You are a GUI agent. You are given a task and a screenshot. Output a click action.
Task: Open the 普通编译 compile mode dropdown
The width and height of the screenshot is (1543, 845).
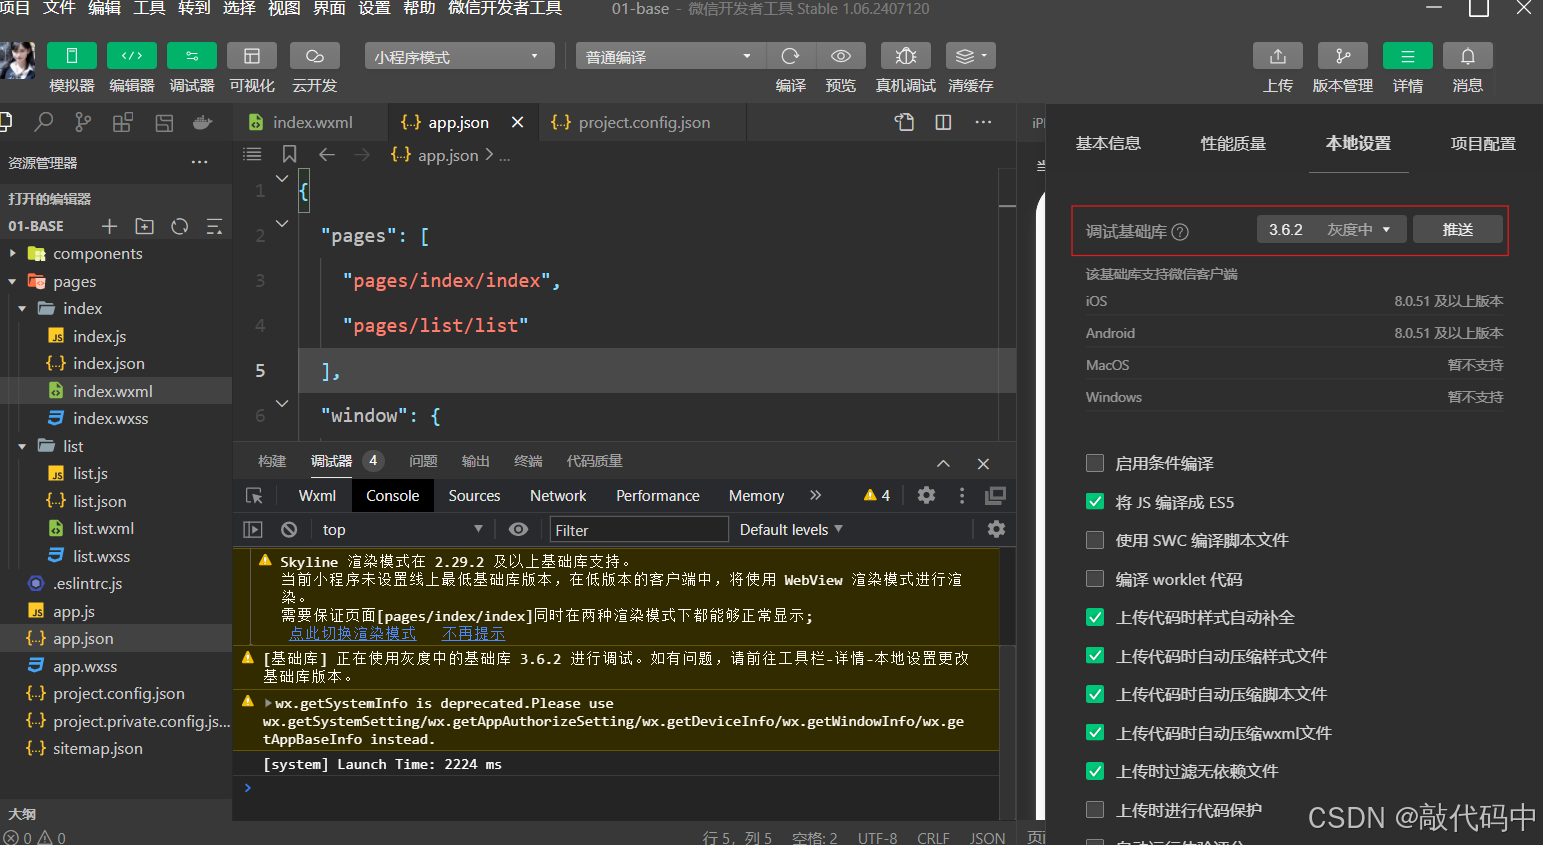click(669, 56)
